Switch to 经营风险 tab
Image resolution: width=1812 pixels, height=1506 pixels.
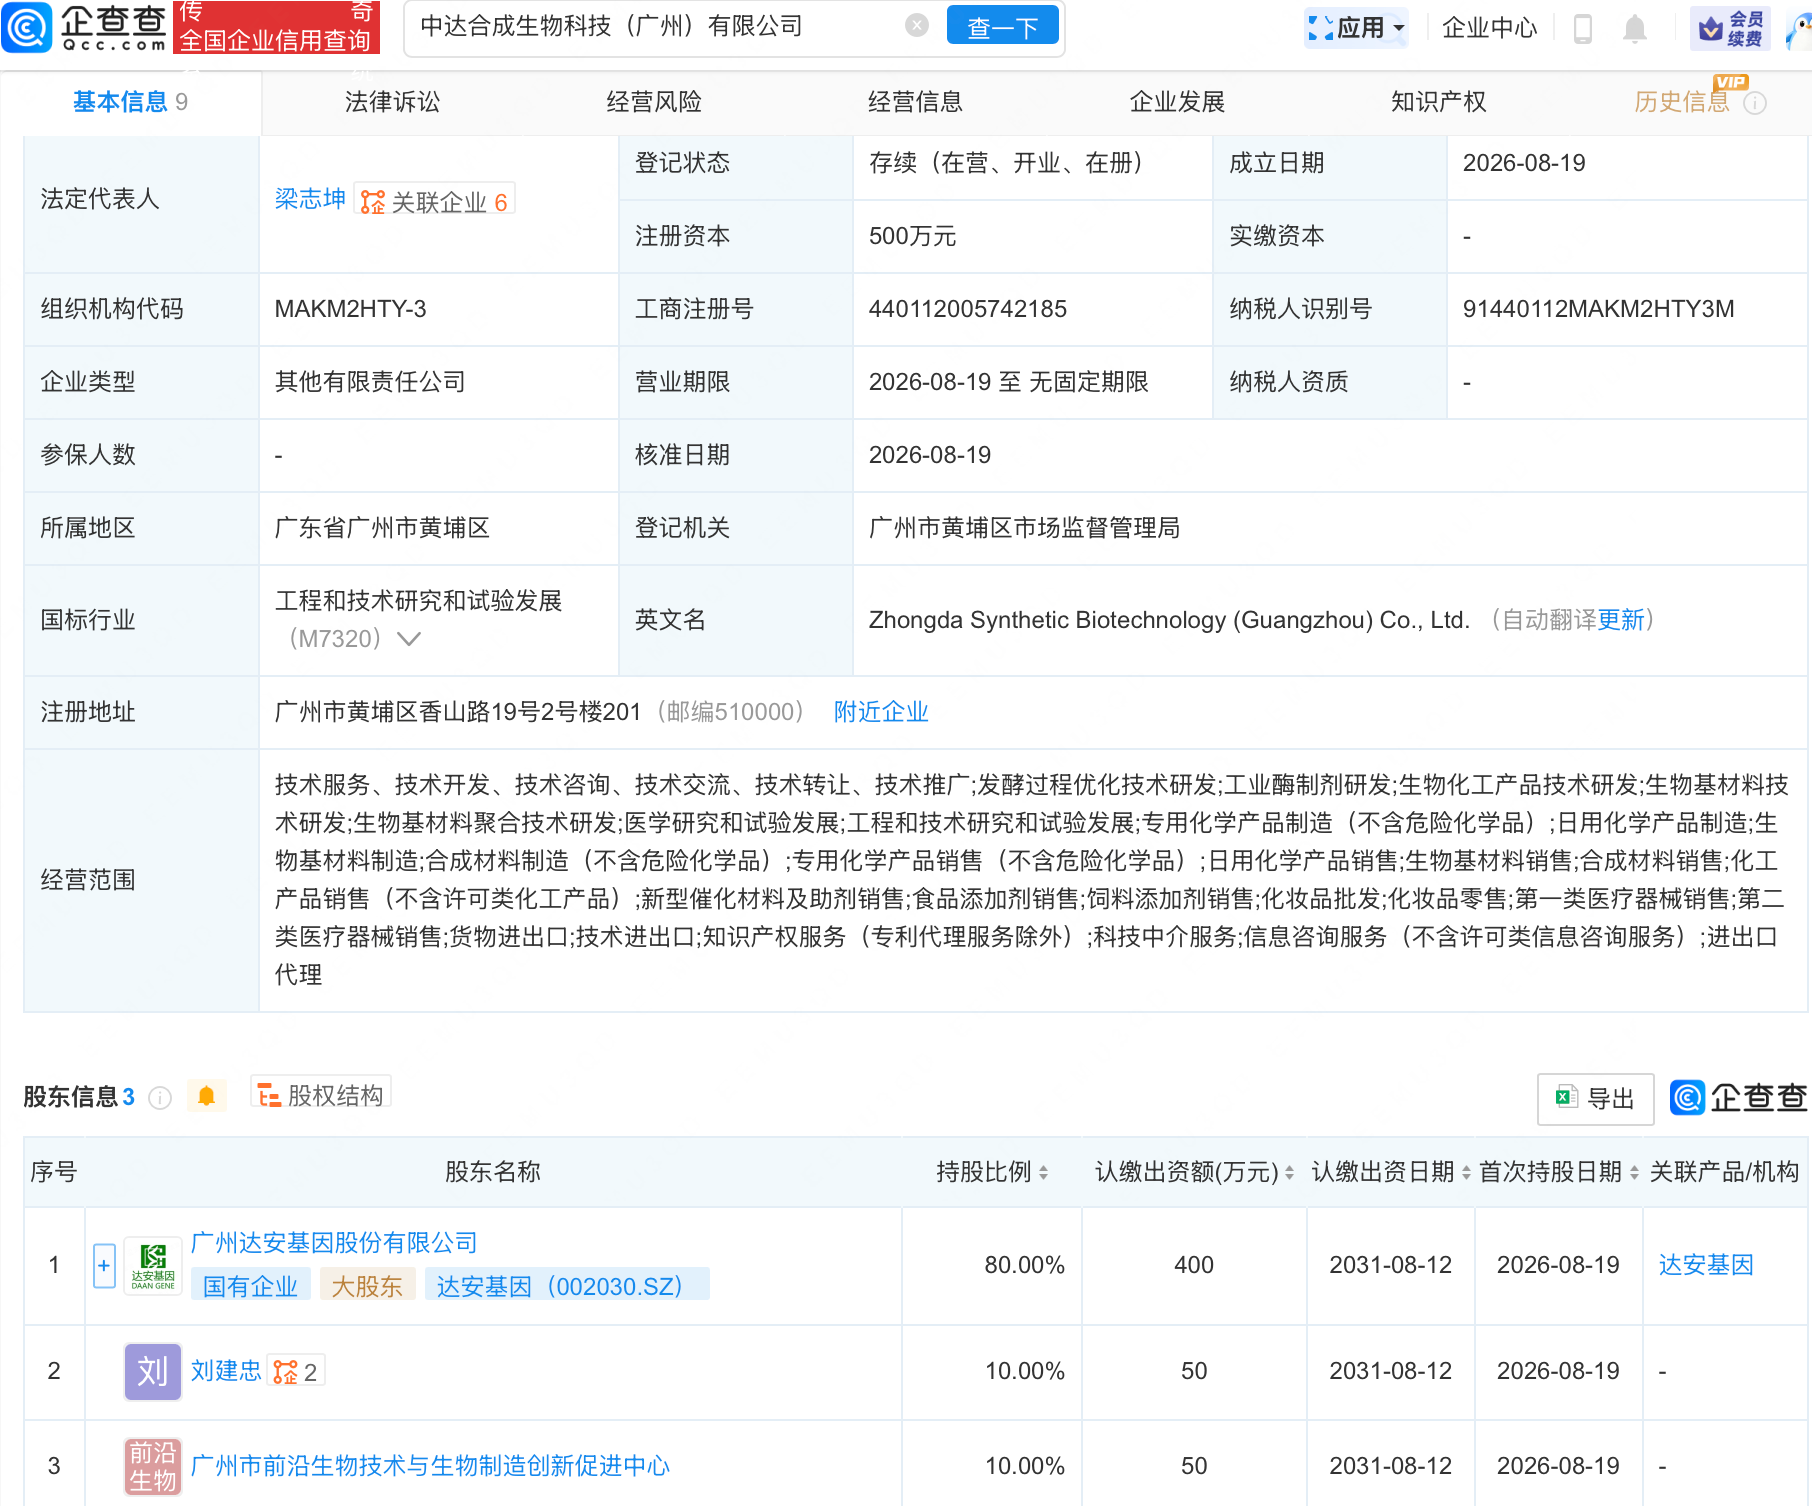(x=654, y=102)
